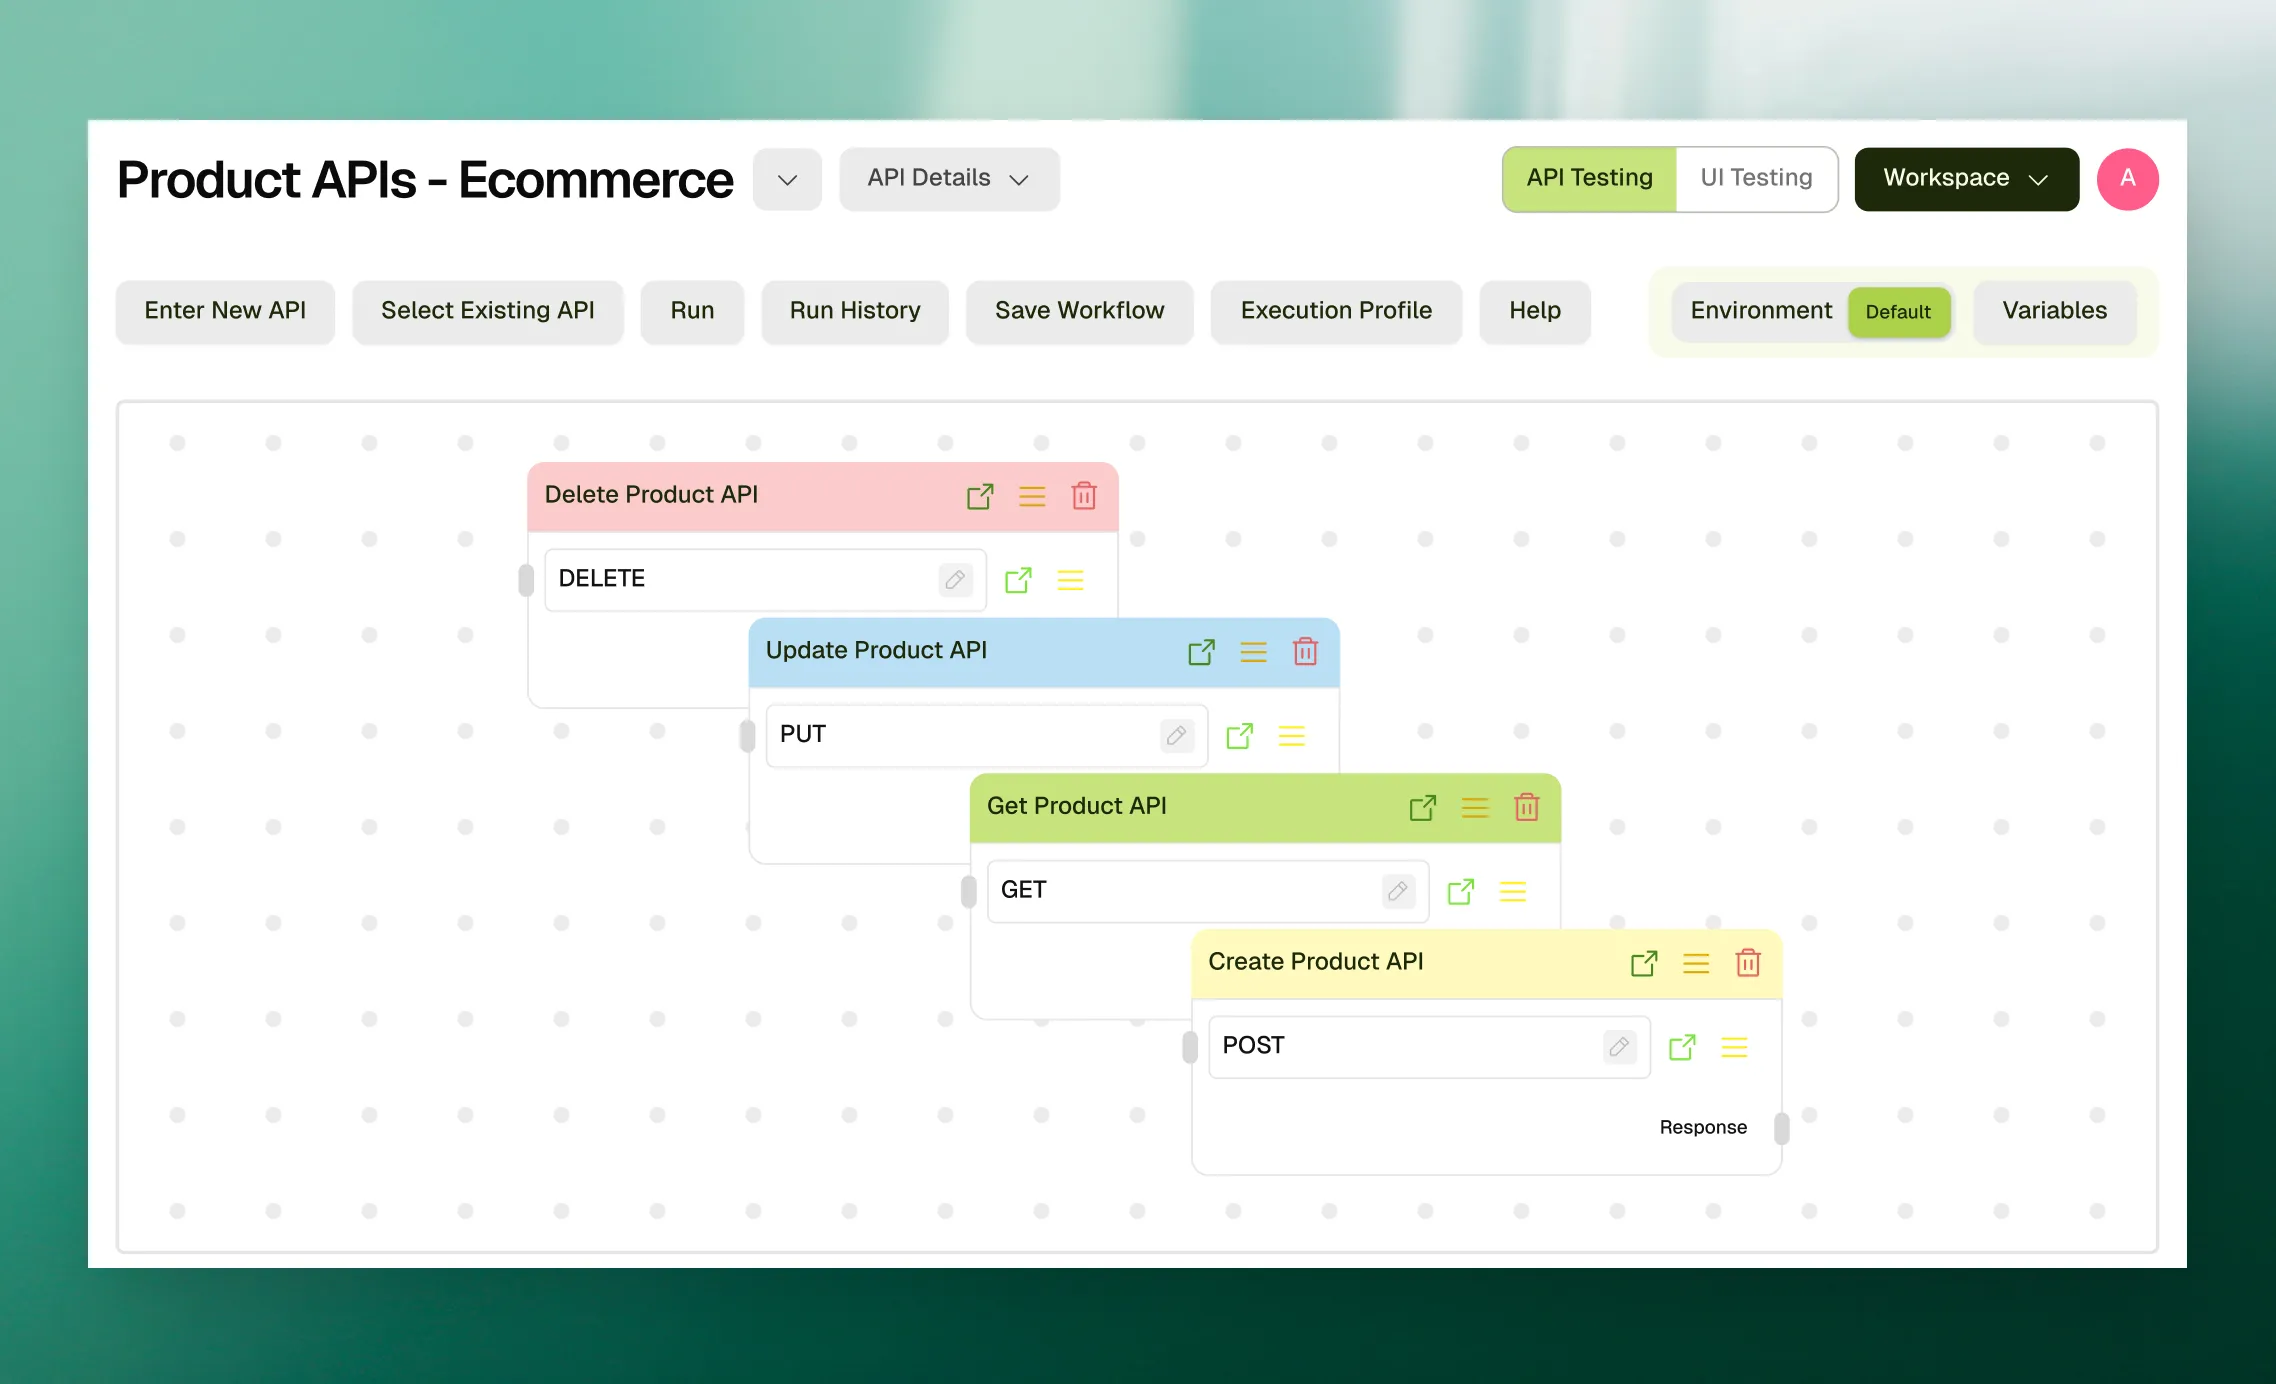Viewport: 2276px width, 1384px height.
Task: Open the Workspace dropdown
Action: coord(1966,179)
